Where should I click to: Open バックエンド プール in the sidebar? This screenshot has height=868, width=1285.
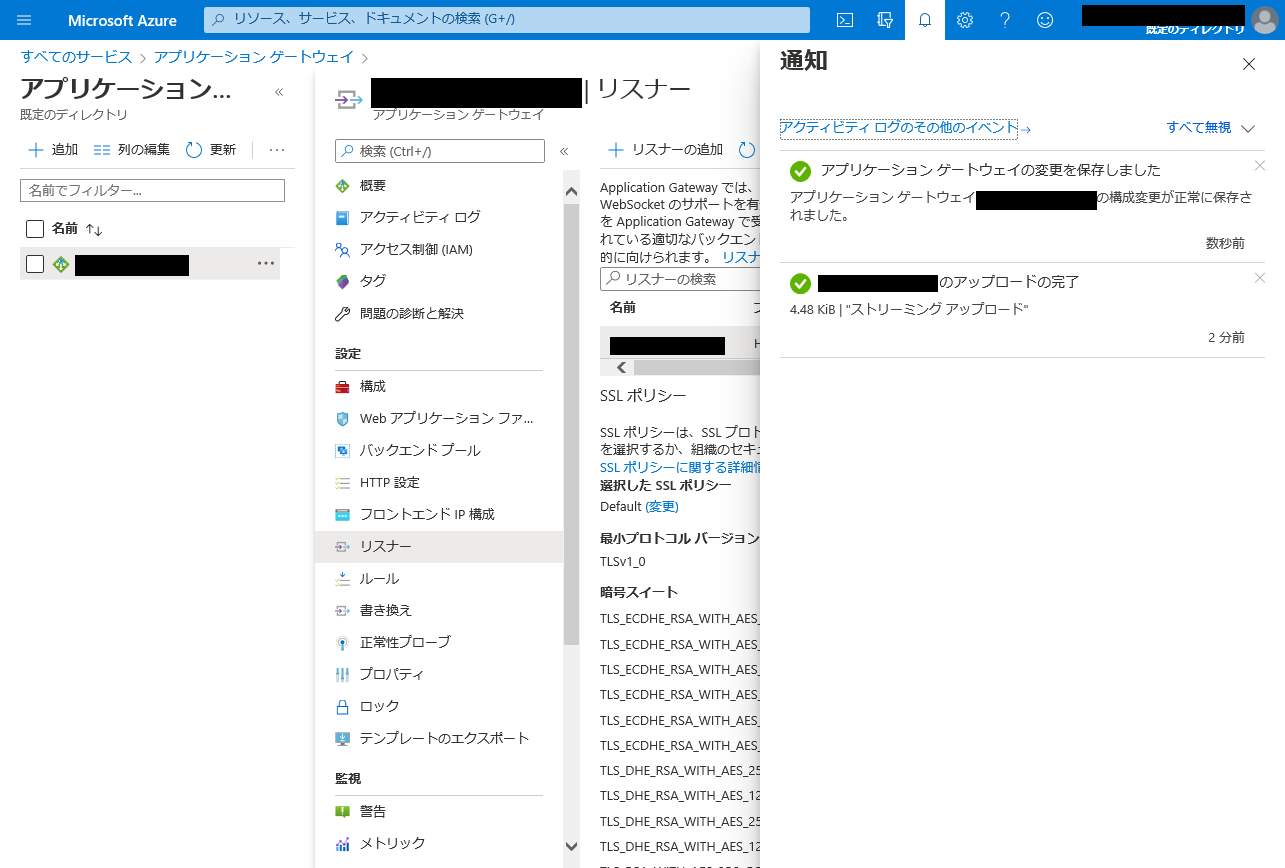coord(419,450)
